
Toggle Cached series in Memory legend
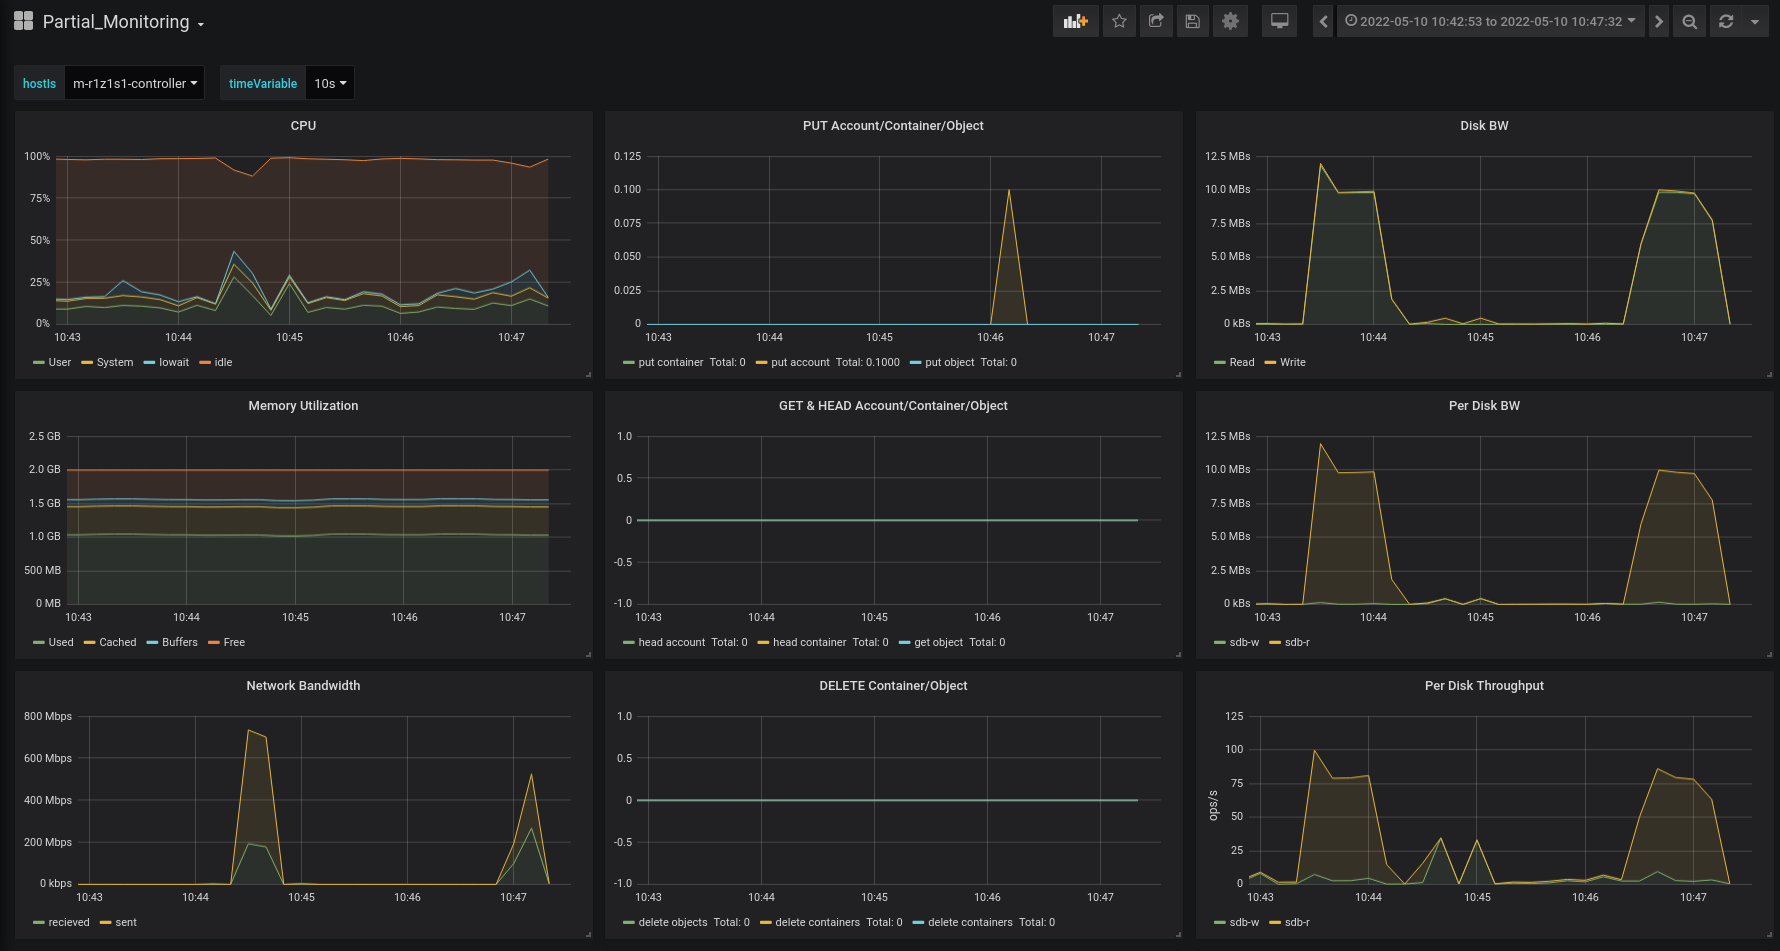click(x=117, y=643)
